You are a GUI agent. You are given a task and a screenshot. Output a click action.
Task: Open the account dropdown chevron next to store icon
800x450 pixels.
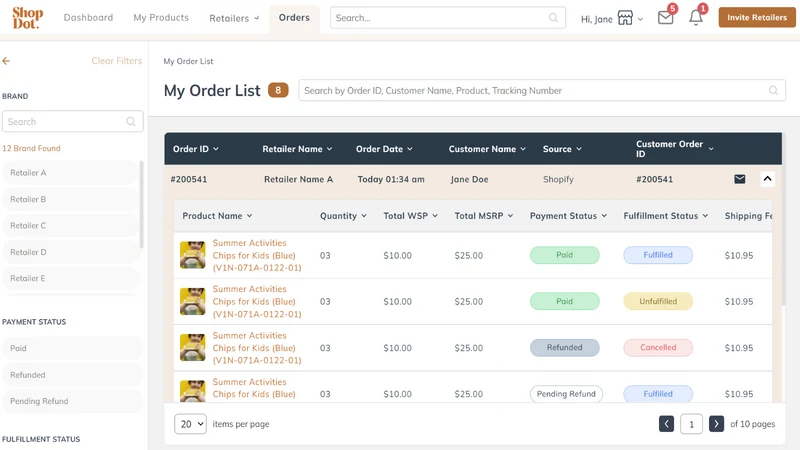pyautogui.click(x=640, y=19)
